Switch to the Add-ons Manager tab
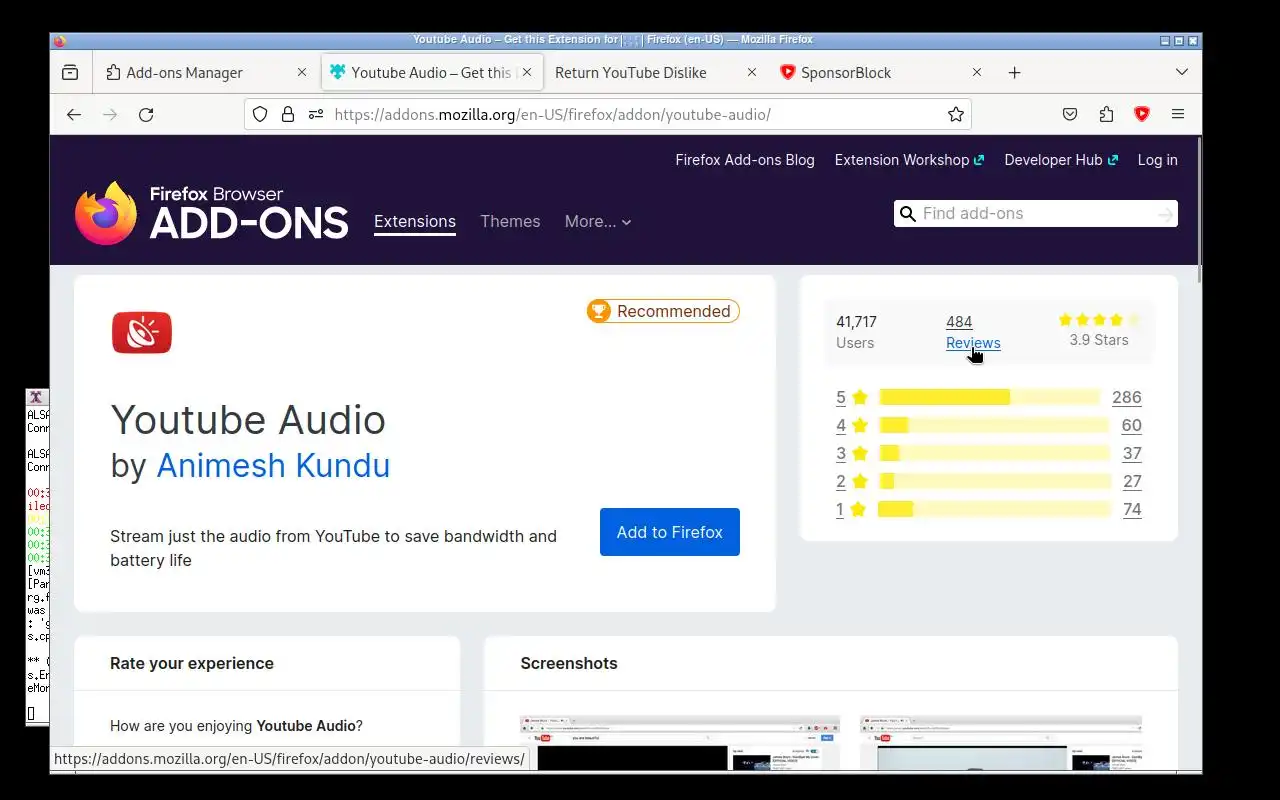 206,72
